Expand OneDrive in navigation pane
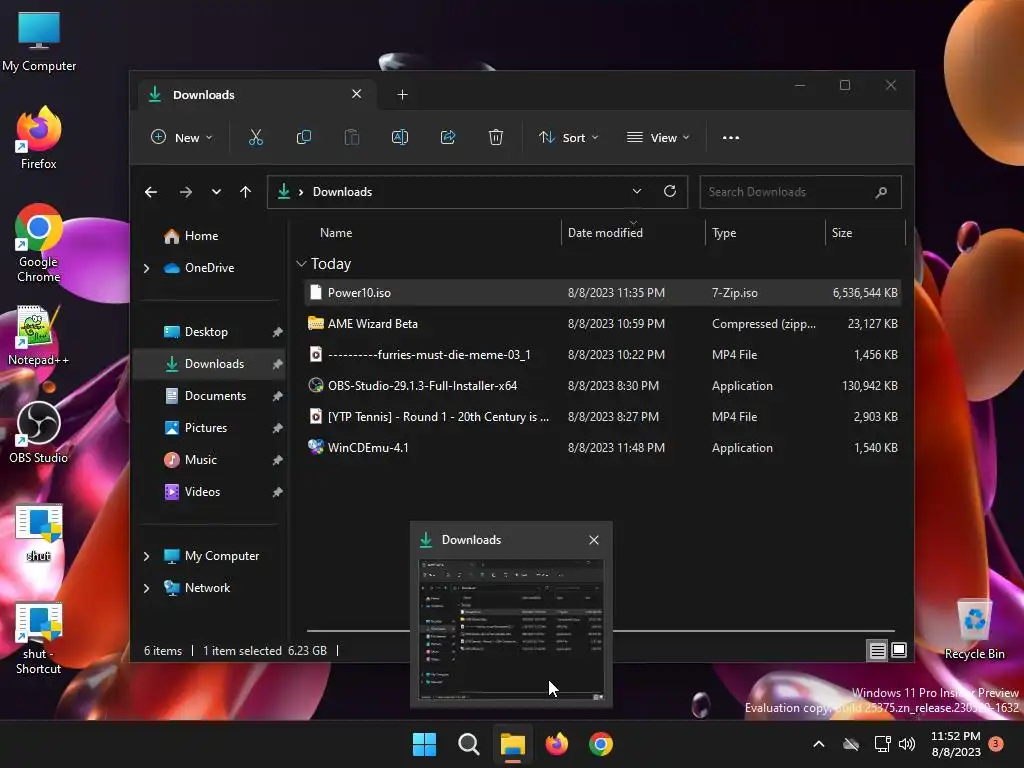This screenshot has width=1024, height=768. (146, 268)
